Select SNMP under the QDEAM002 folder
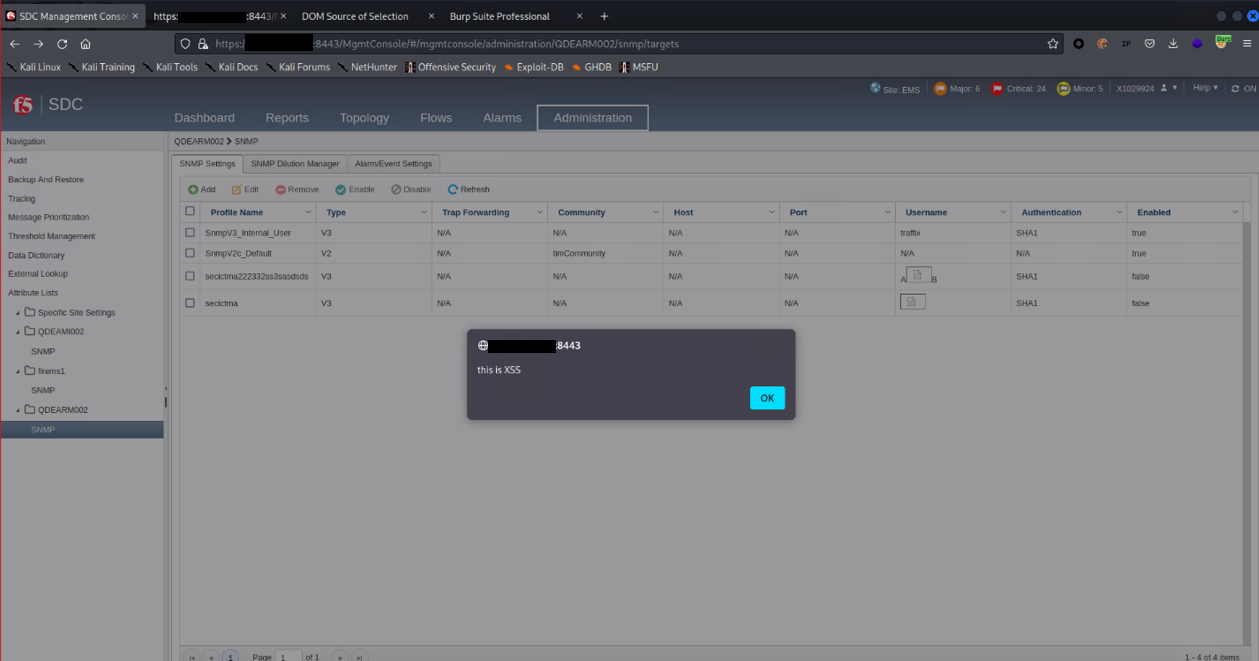This screenshot has width=1259, height=661. (x=43, y=351)
